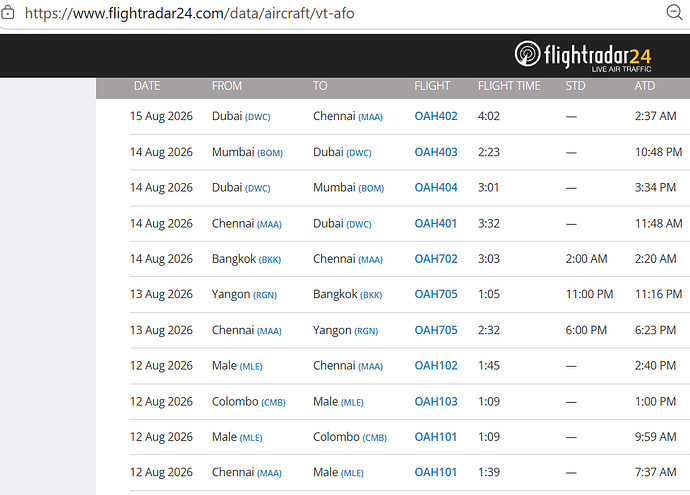
Task: Click the BKK airport code in Bangkok origin row
Action: pyautogui.click(x=270, y=260)
